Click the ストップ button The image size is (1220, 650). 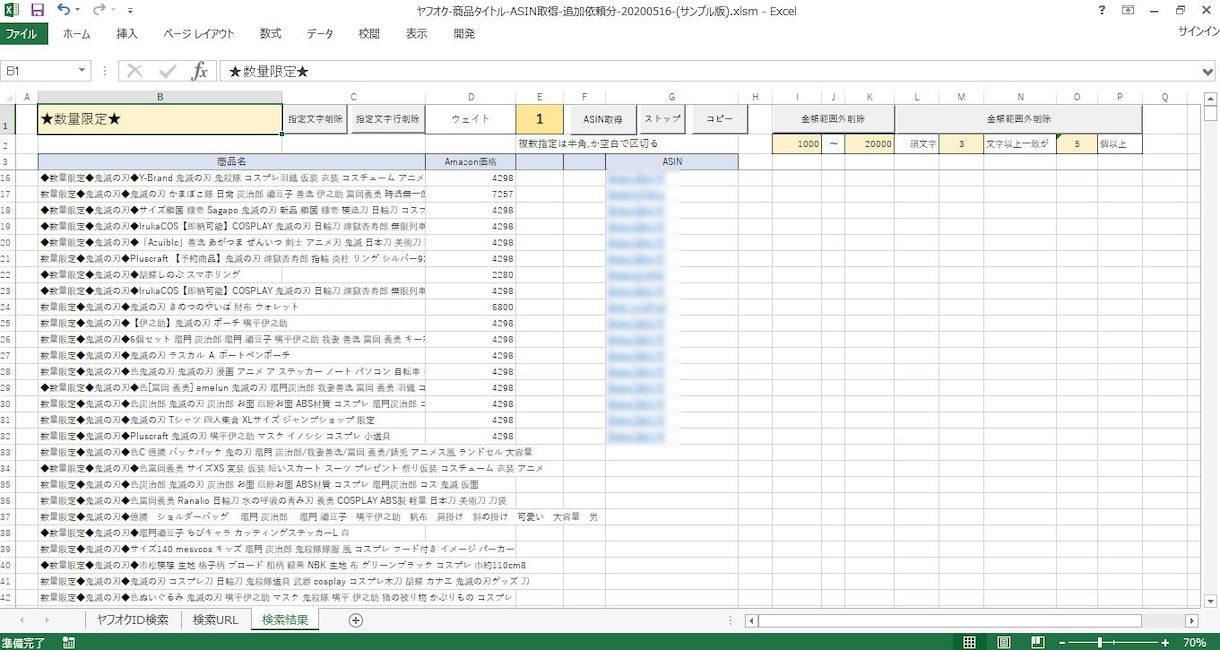(x=663, y=119)
